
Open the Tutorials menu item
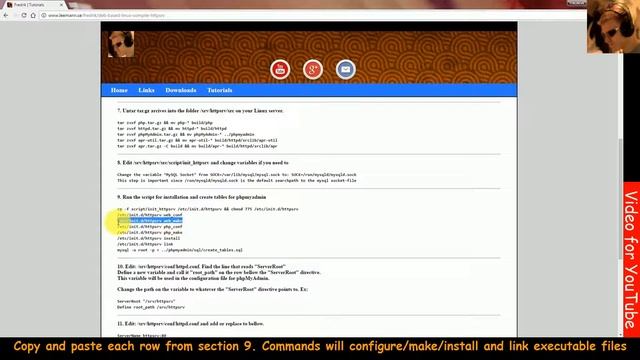coord(220,90)
